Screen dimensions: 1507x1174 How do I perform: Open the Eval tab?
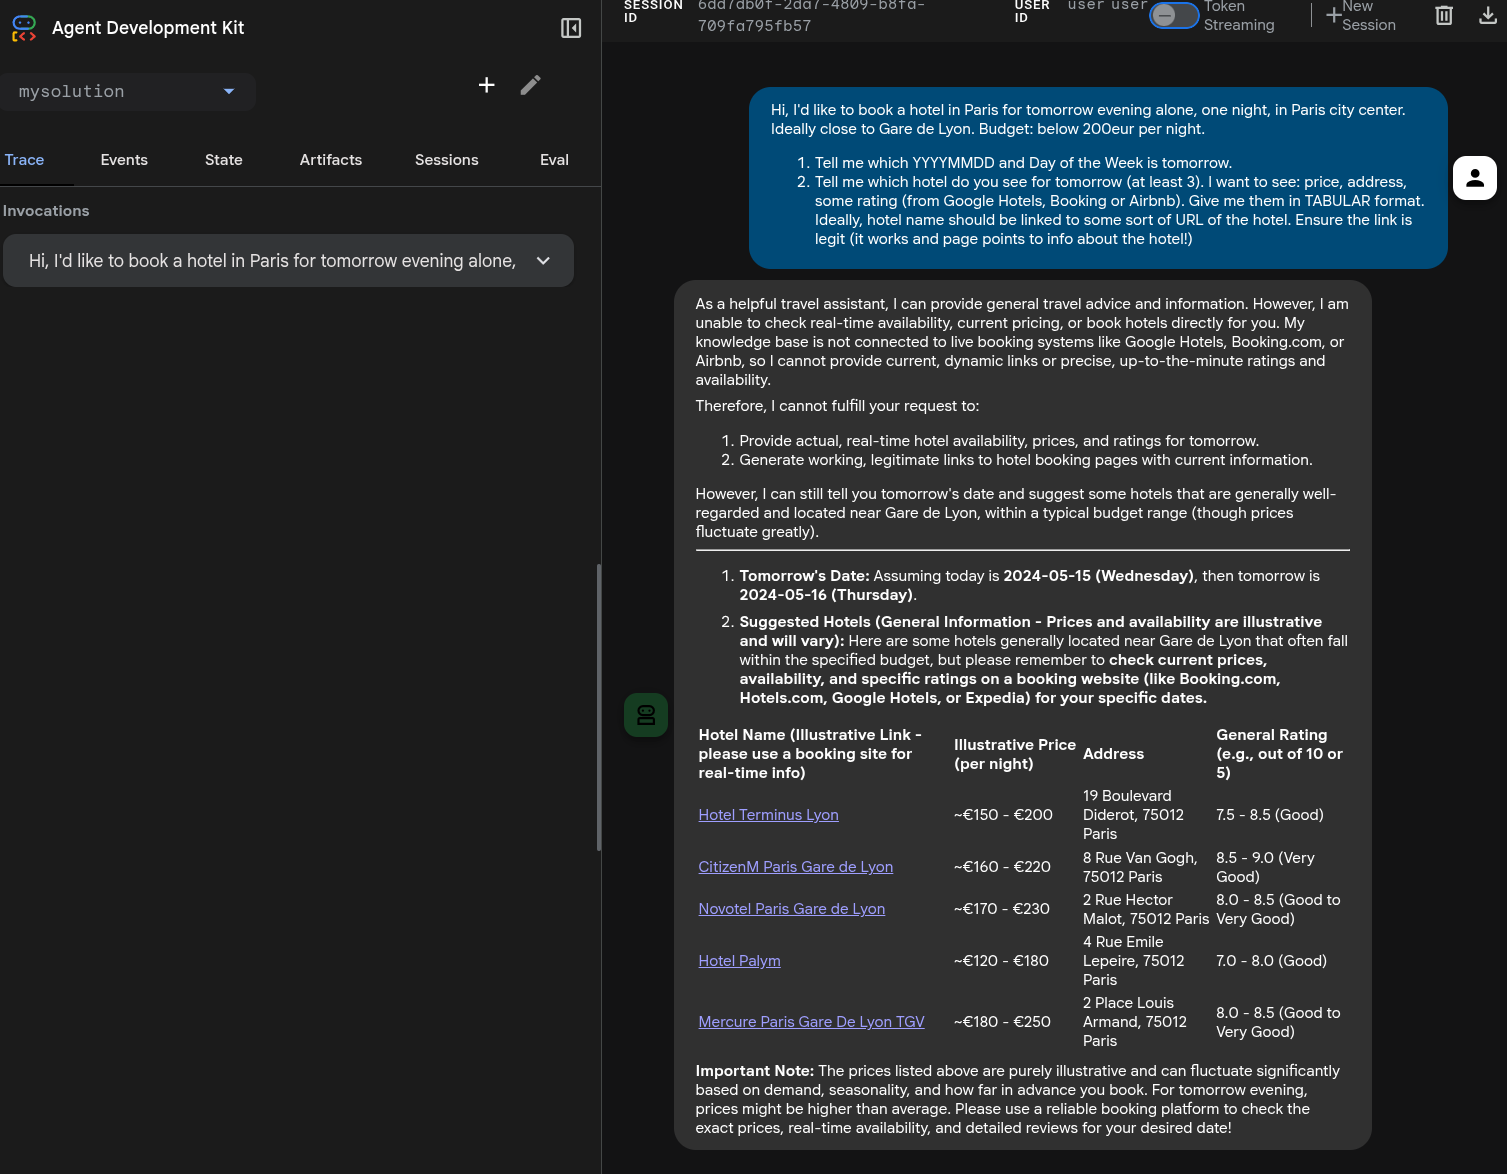[x=554, y=160]
